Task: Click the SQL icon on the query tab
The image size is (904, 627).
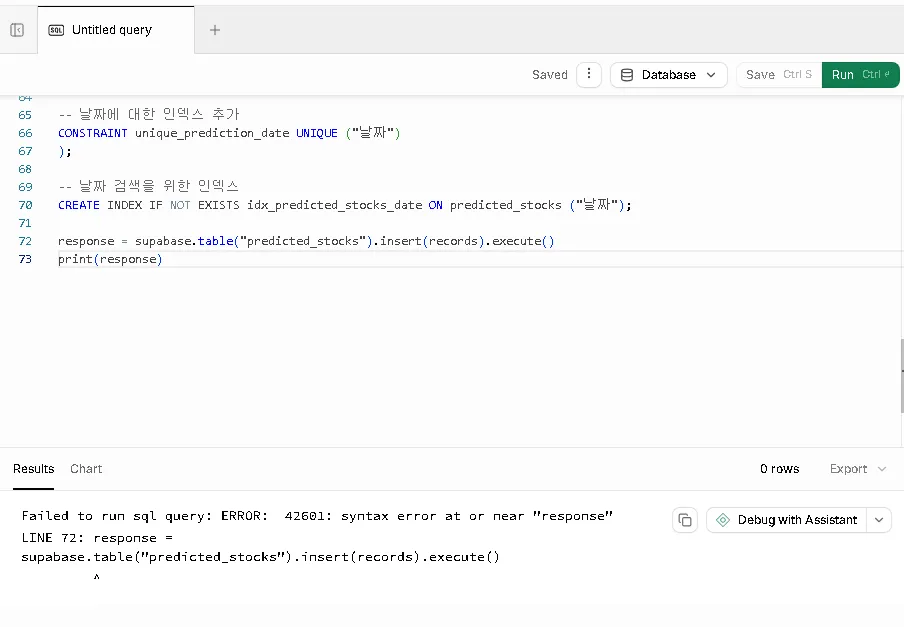Action: tap(56, 30)
